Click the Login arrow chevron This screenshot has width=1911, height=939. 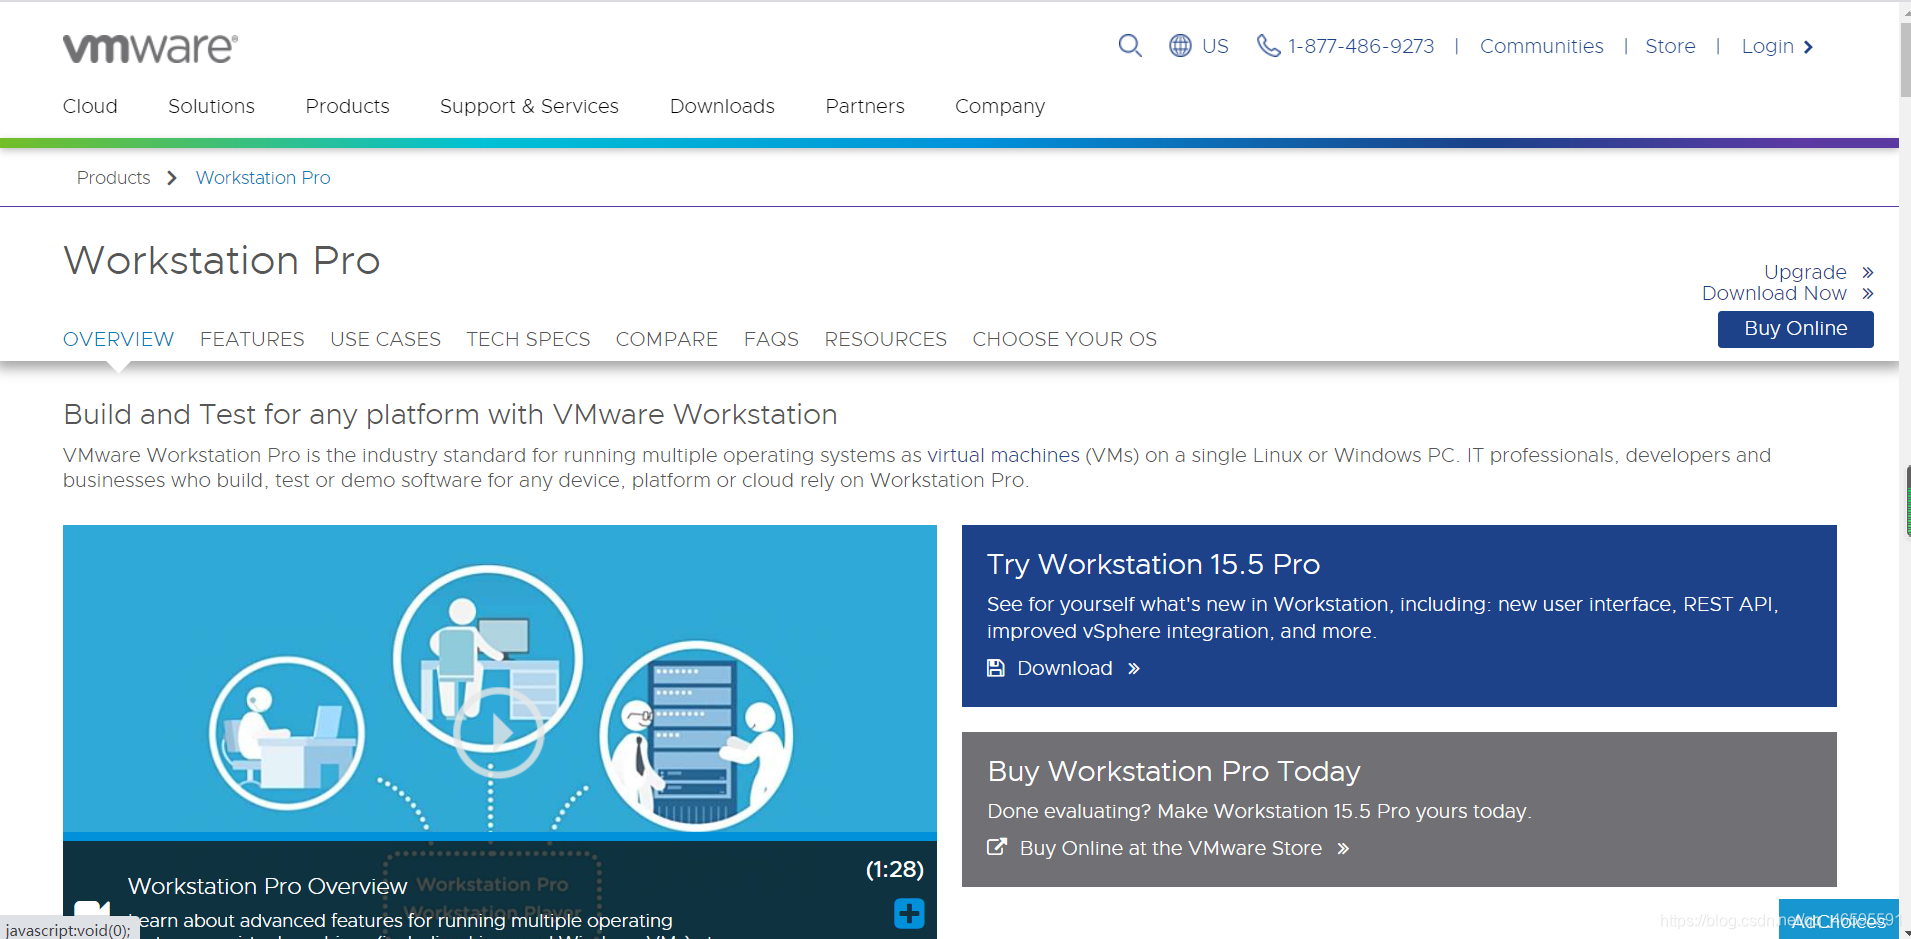(1808, 47)
